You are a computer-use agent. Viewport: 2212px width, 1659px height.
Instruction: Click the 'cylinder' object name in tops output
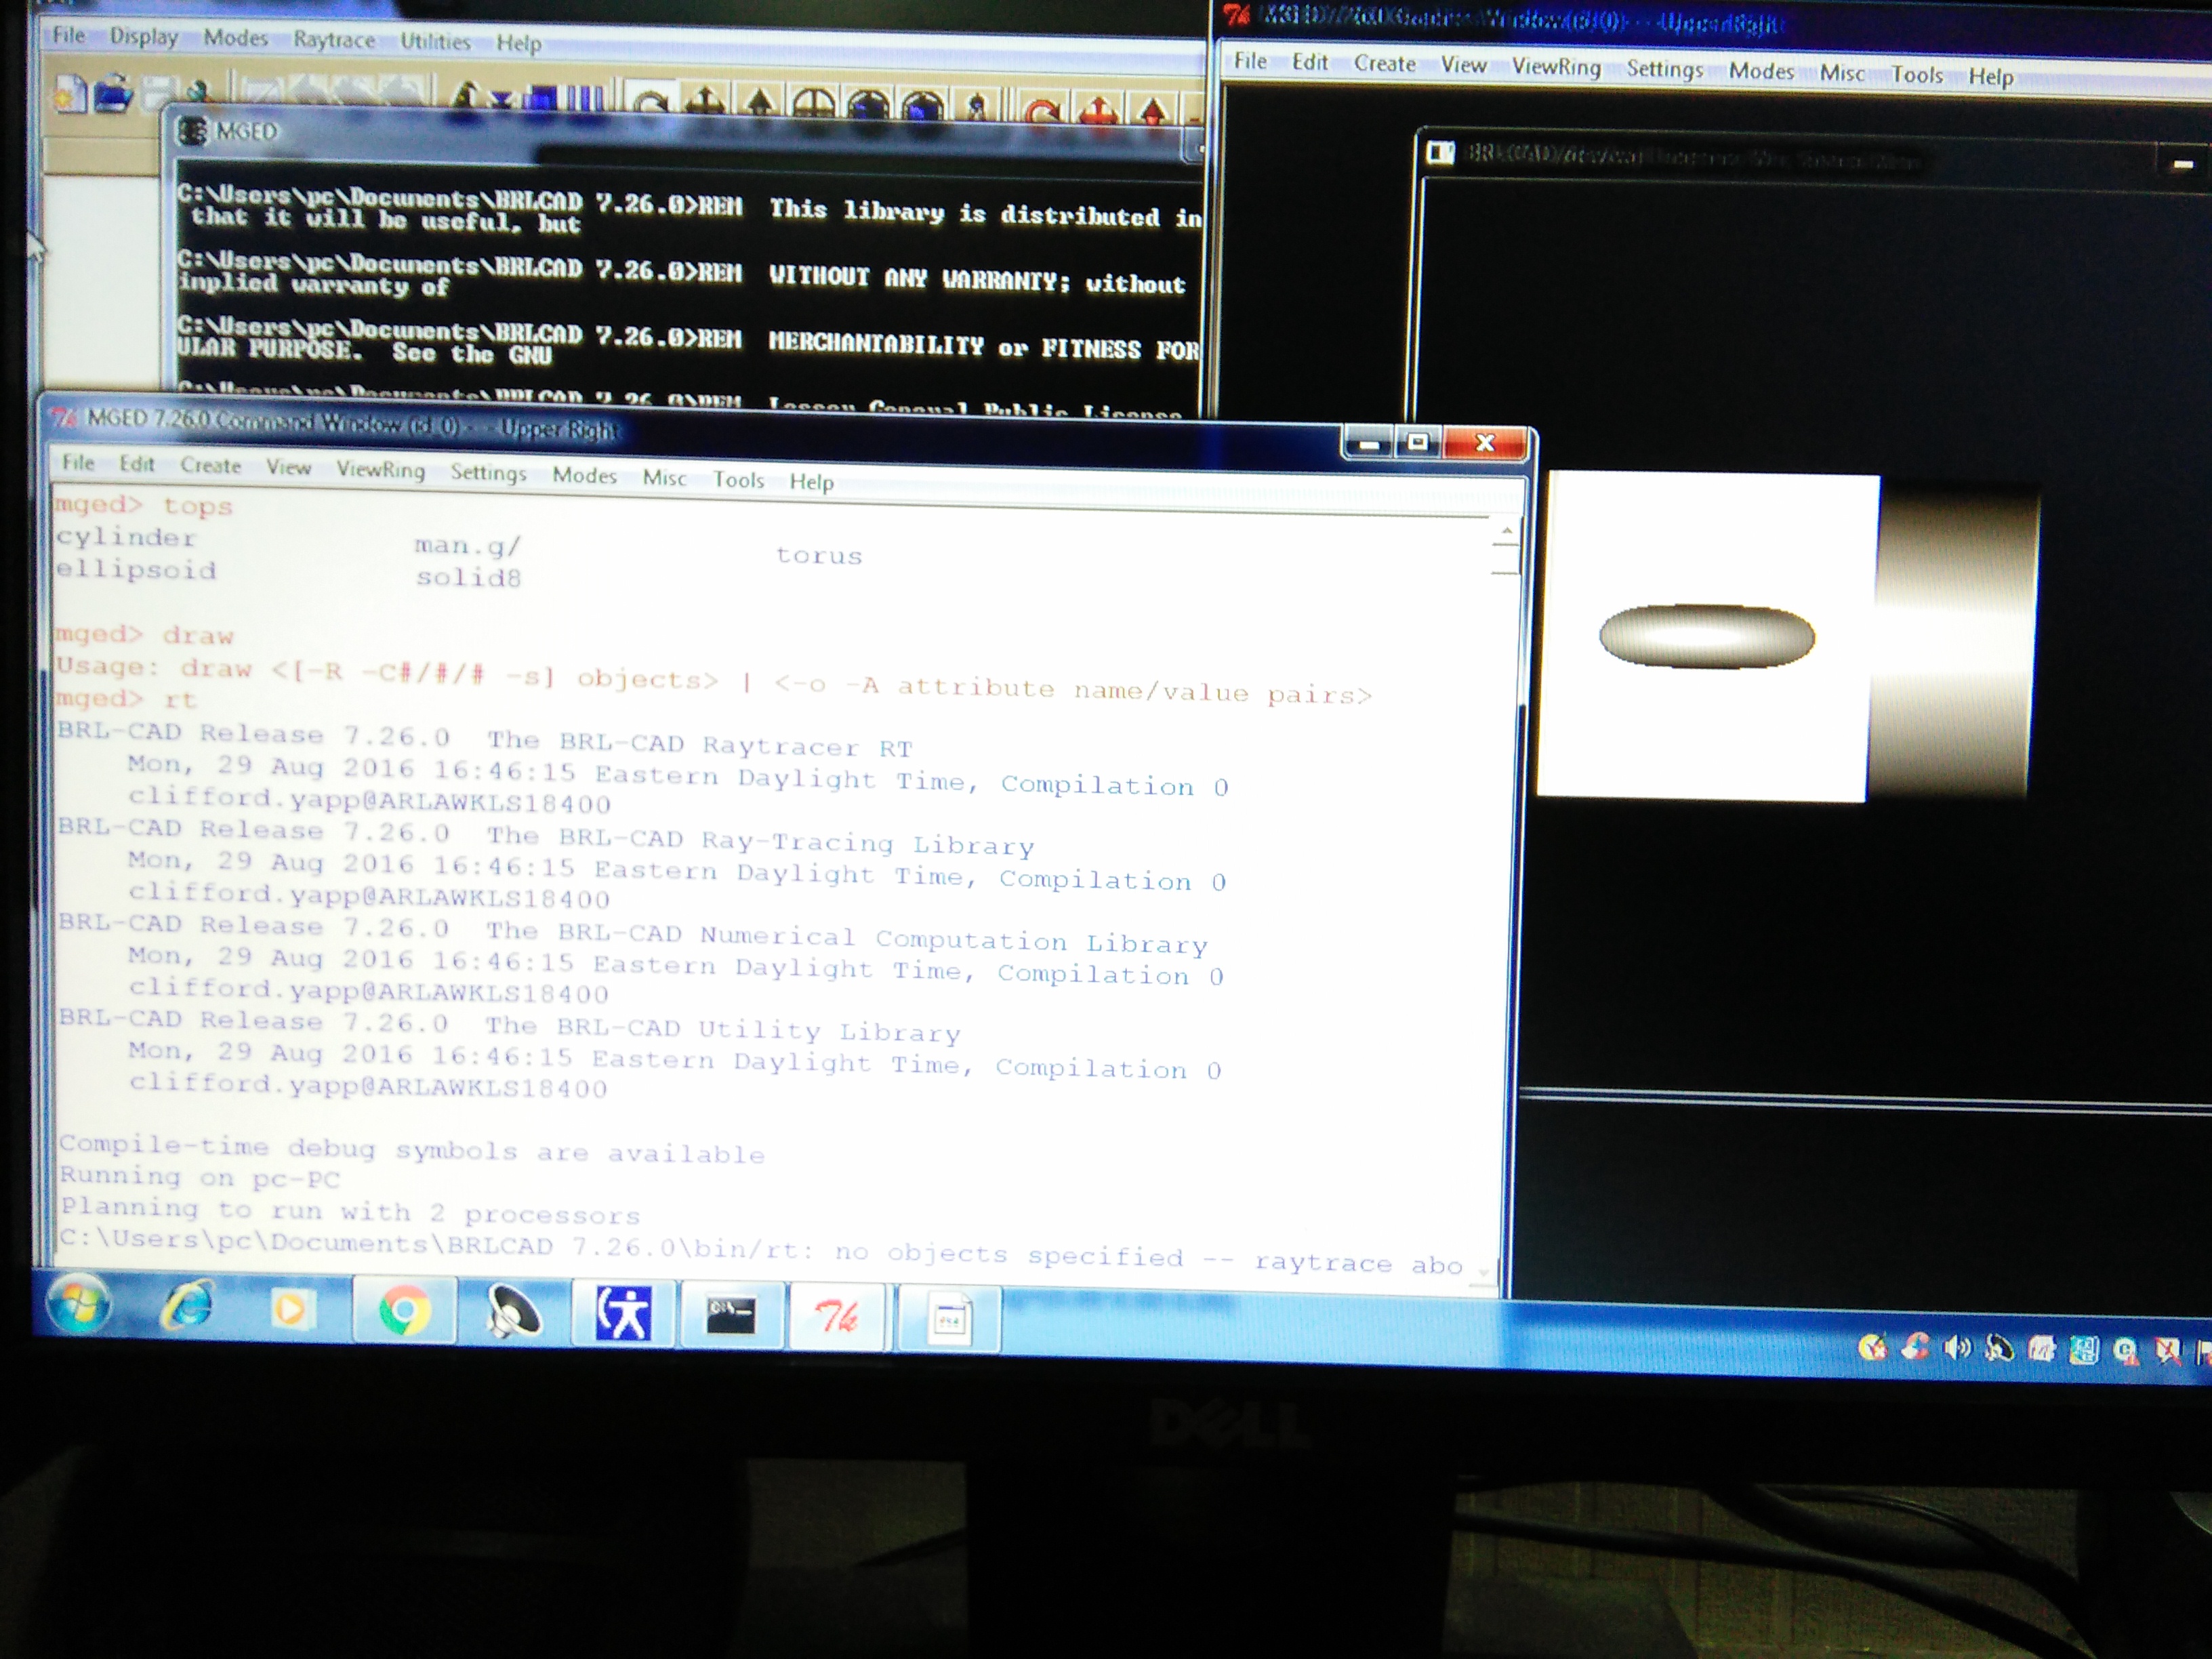tap(126, 537)
